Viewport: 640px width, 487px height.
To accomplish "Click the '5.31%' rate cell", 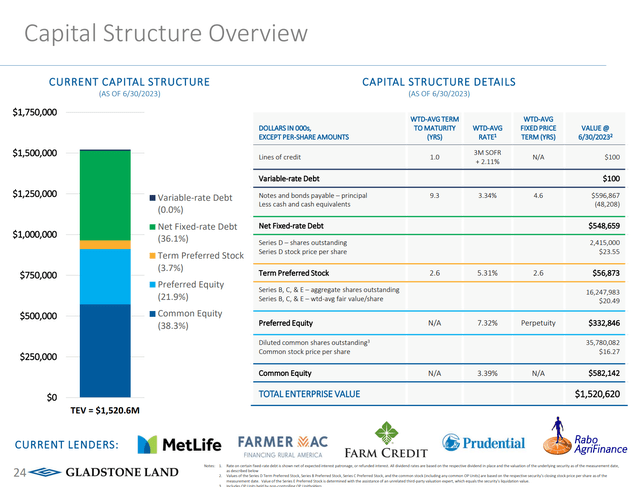I will click(487, 273).
